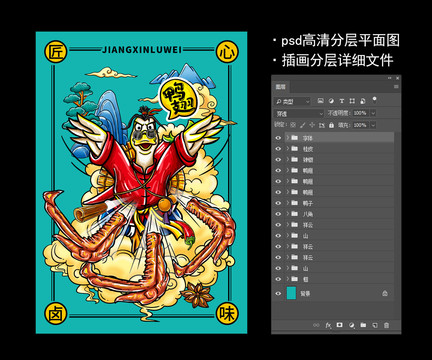The width and height of the screenshot is (432, 360).
Task: Open the layer filter type dropdown
Action: (292, 101)
